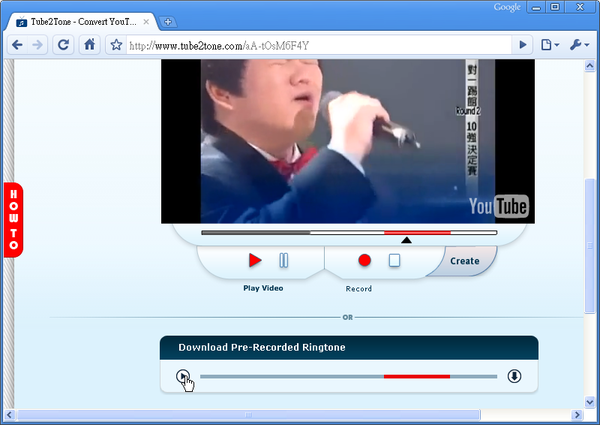600x425 pixels.
Task: Open the red HOW TO side tab
Action: pos(13,220)
